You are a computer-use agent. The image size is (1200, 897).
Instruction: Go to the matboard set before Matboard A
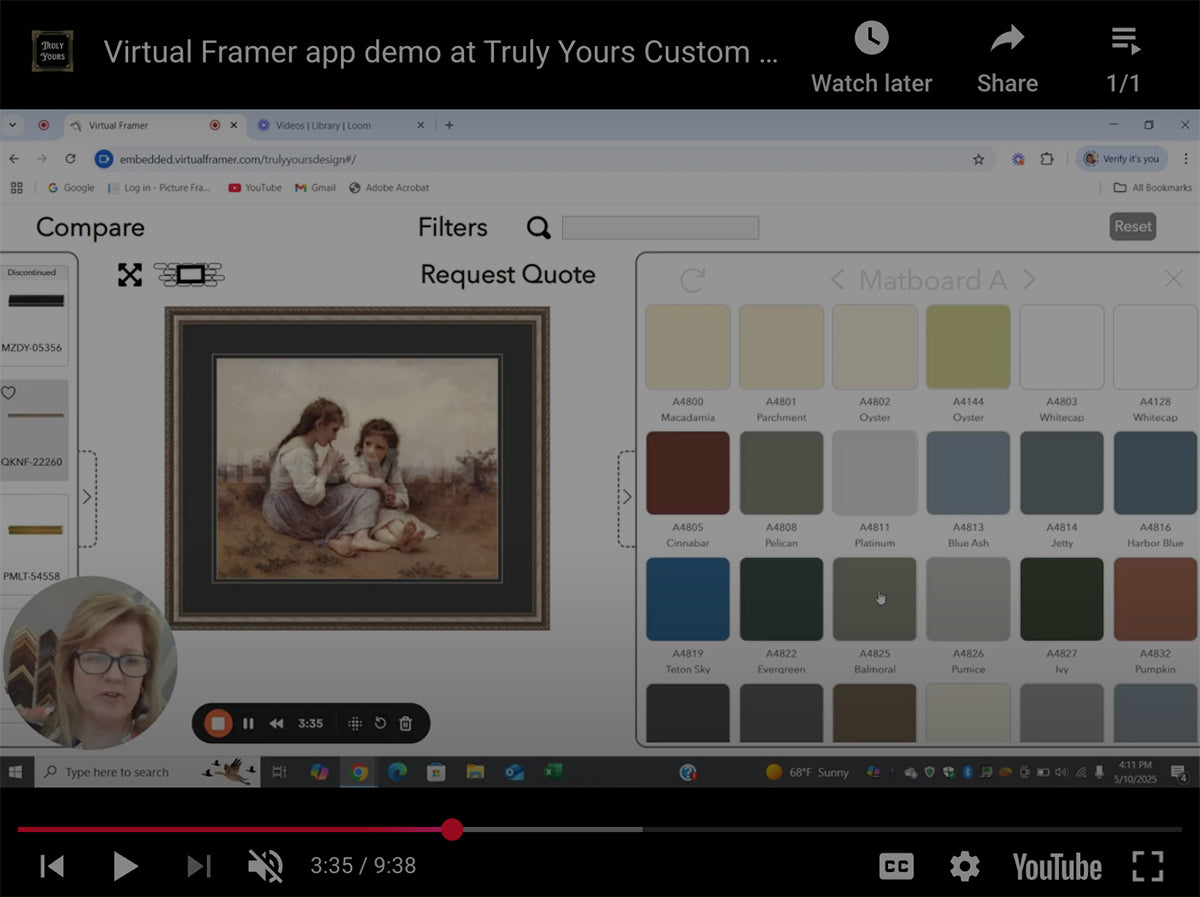[837, 280]
